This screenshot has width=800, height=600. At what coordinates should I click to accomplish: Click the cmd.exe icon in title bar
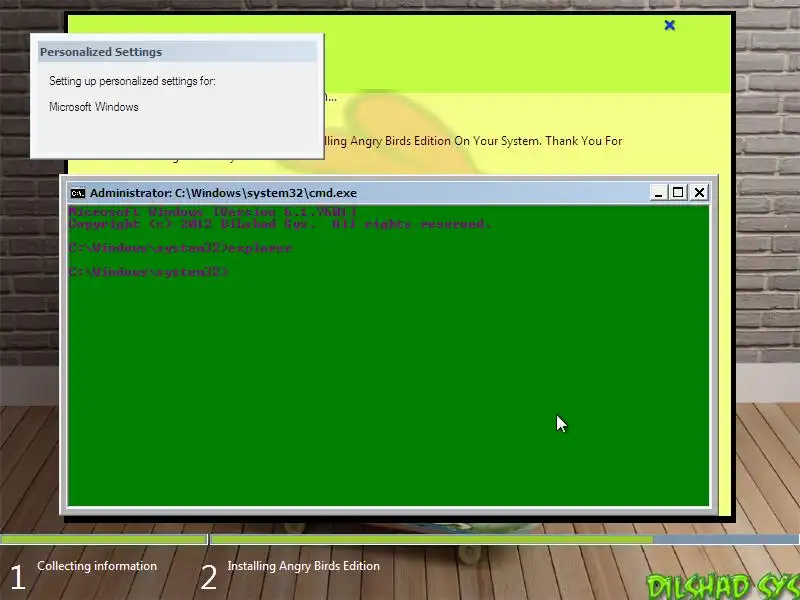78,193
